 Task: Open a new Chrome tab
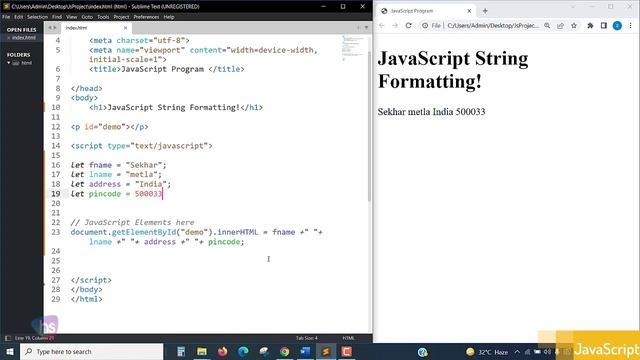click(x=485, y=11)
